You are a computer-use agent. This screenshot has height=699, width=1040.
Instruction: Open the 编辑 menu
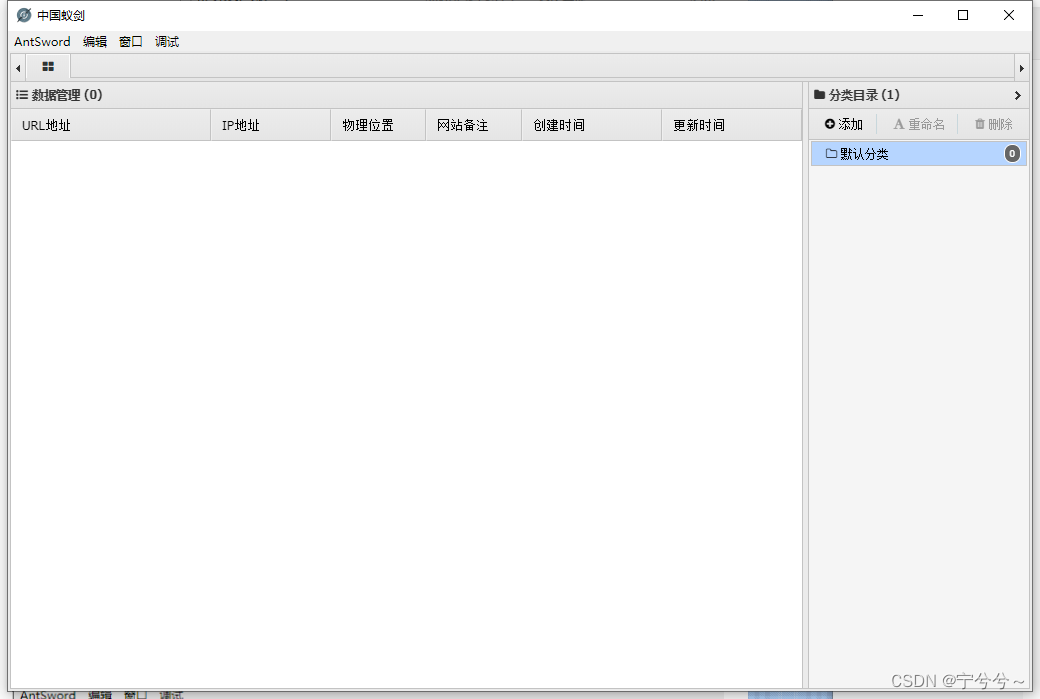pos(95,42)
